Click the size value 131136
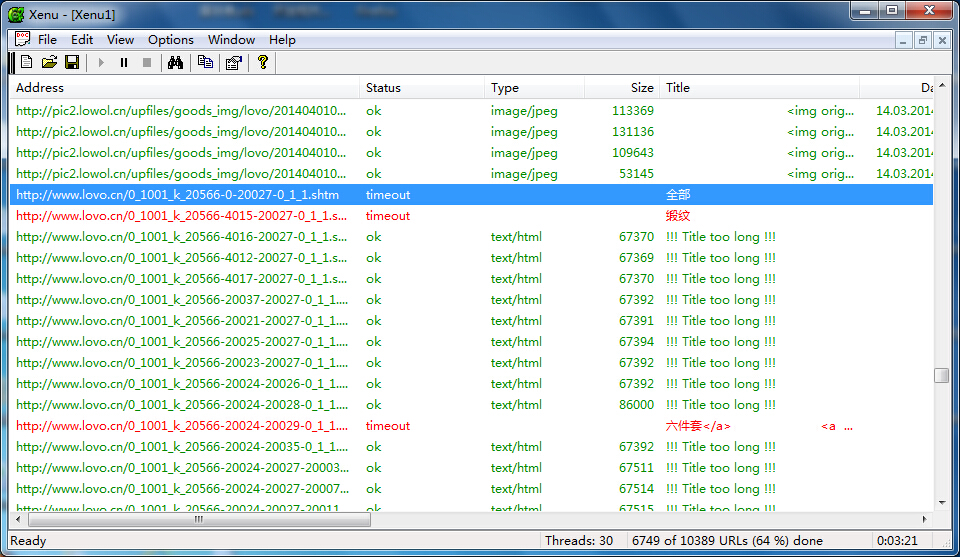This screenshot has width=960, height=557. tap(633, 132)
